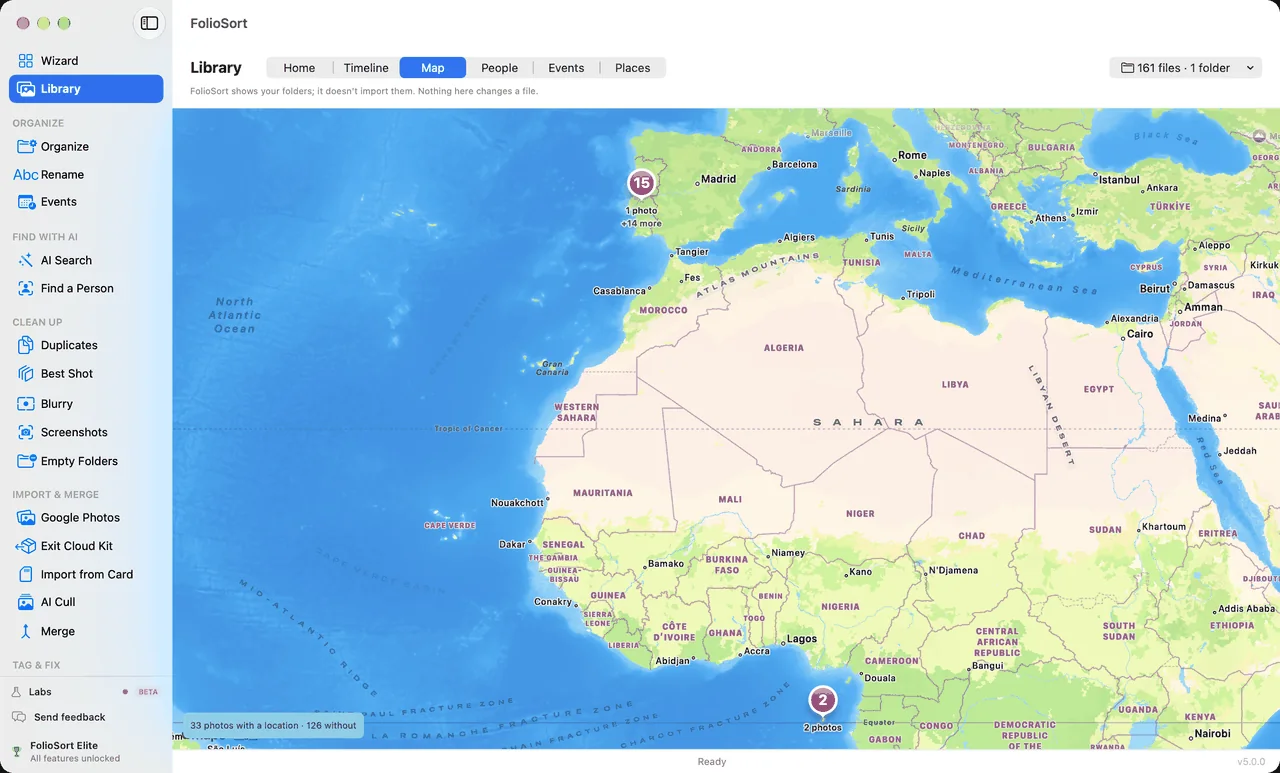The image size is (1280, 773).
Task: Click the v5.0.0 version label
Action: [1251, 762]
